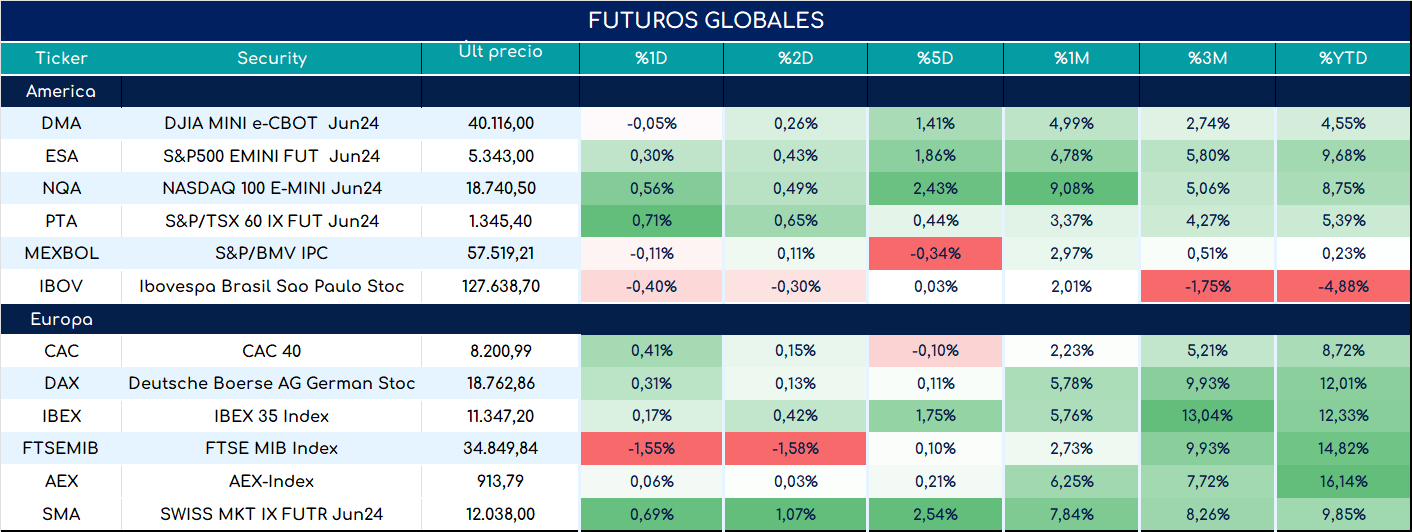The image size is (1412, 532).
Task: Select the %1M column header
Action: coord(1071,58)
